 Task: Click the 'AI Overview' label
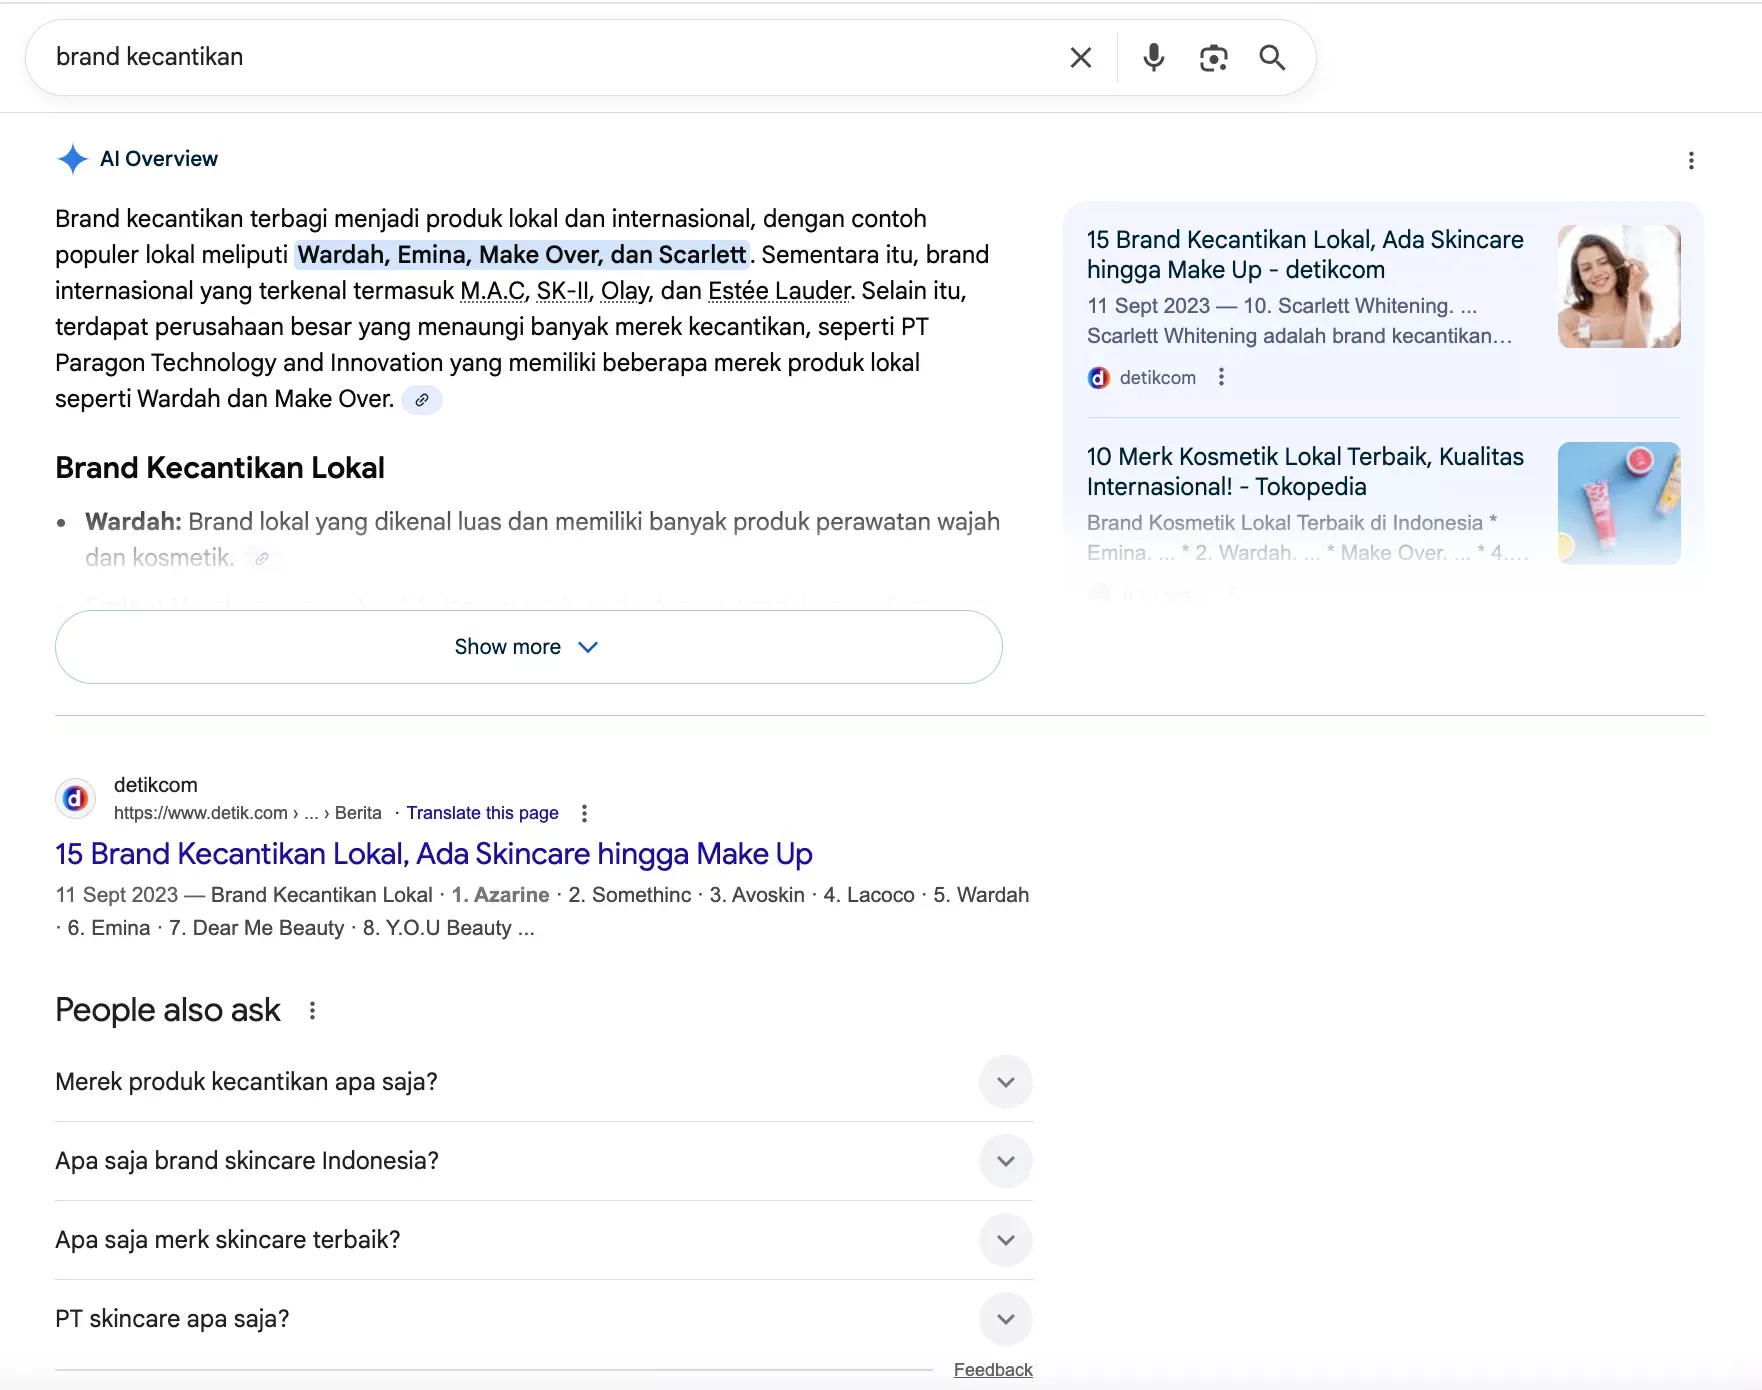coord(159,159)
